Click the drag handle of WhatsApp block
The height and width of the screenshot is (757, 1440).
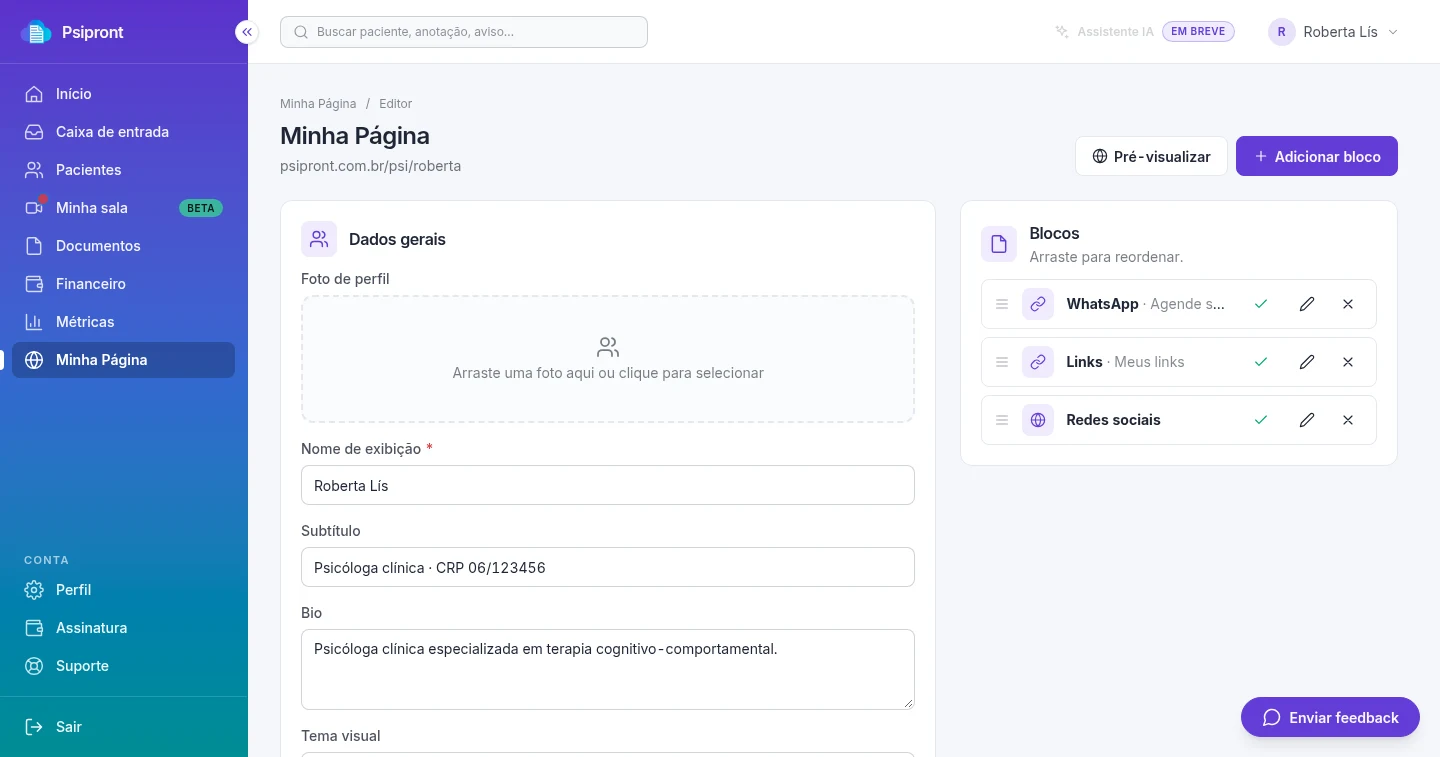coord(1002,304)
